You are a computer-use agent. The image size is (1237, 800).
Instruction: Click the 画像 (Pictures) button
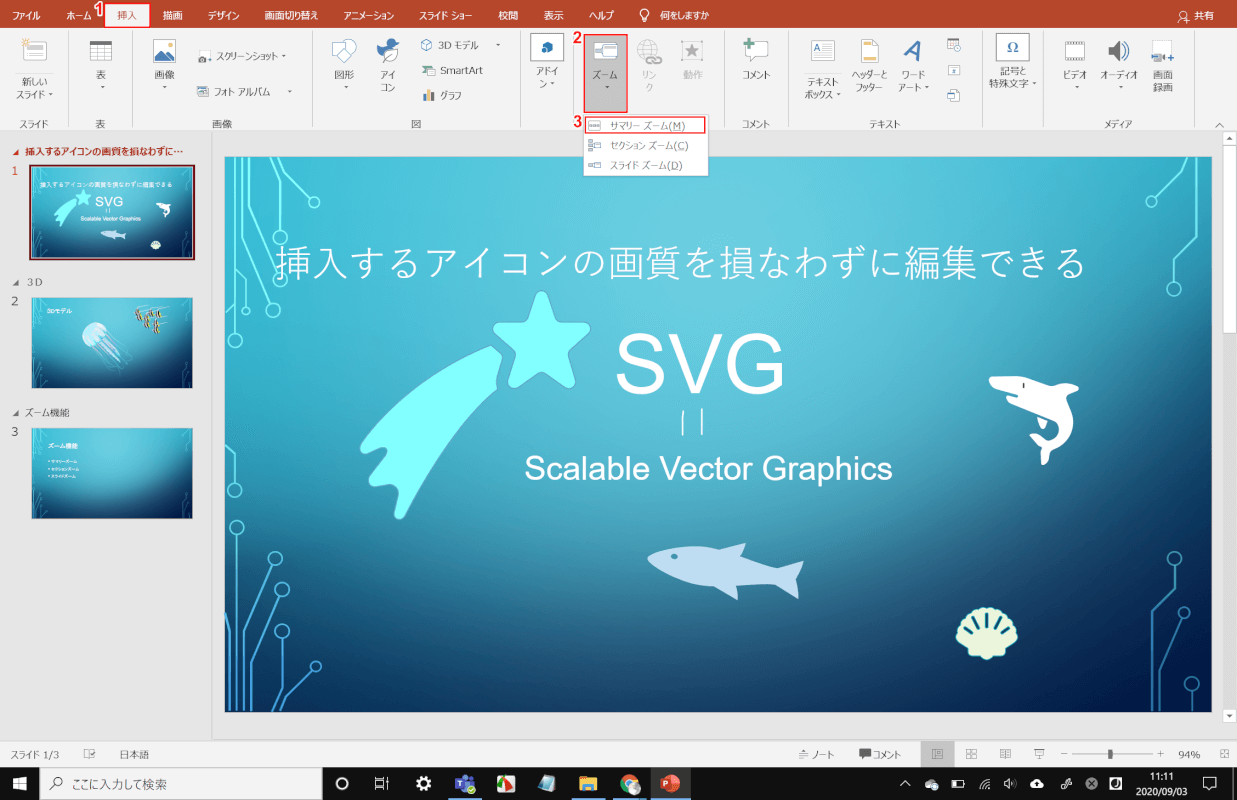click(164, 68)
